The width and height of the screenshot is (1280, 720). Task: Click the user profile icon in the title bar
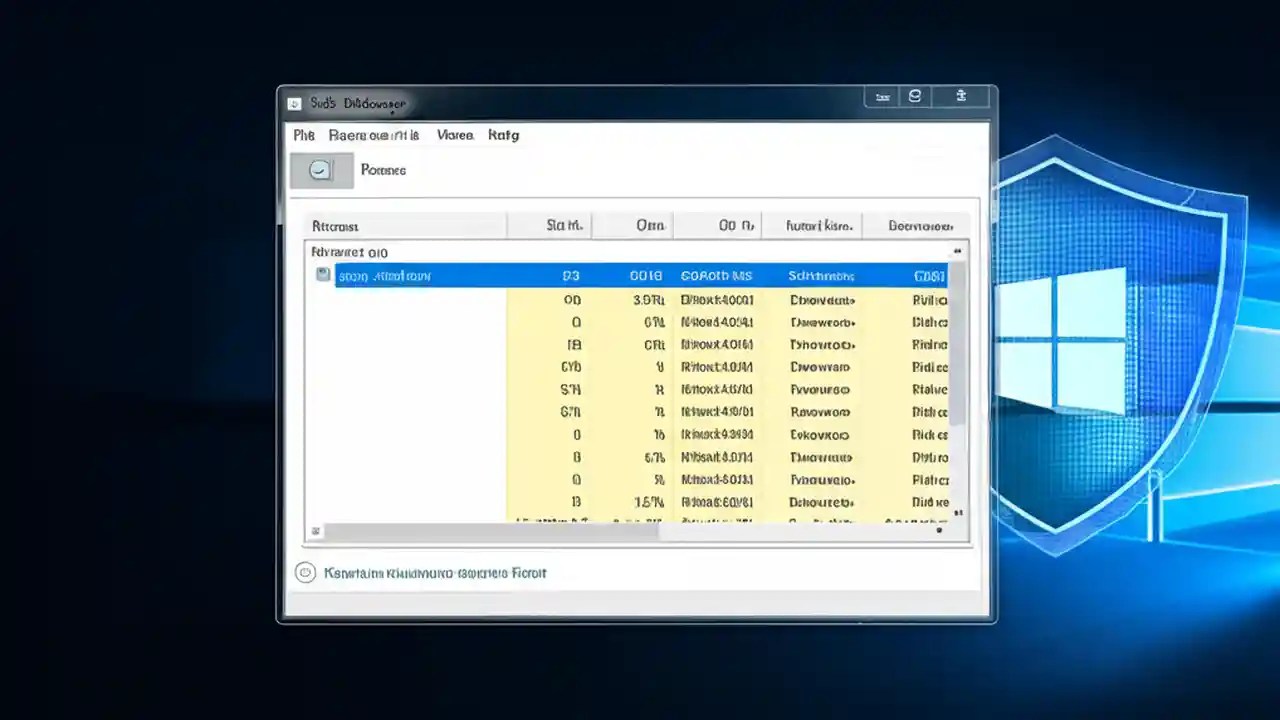point(915,96)
